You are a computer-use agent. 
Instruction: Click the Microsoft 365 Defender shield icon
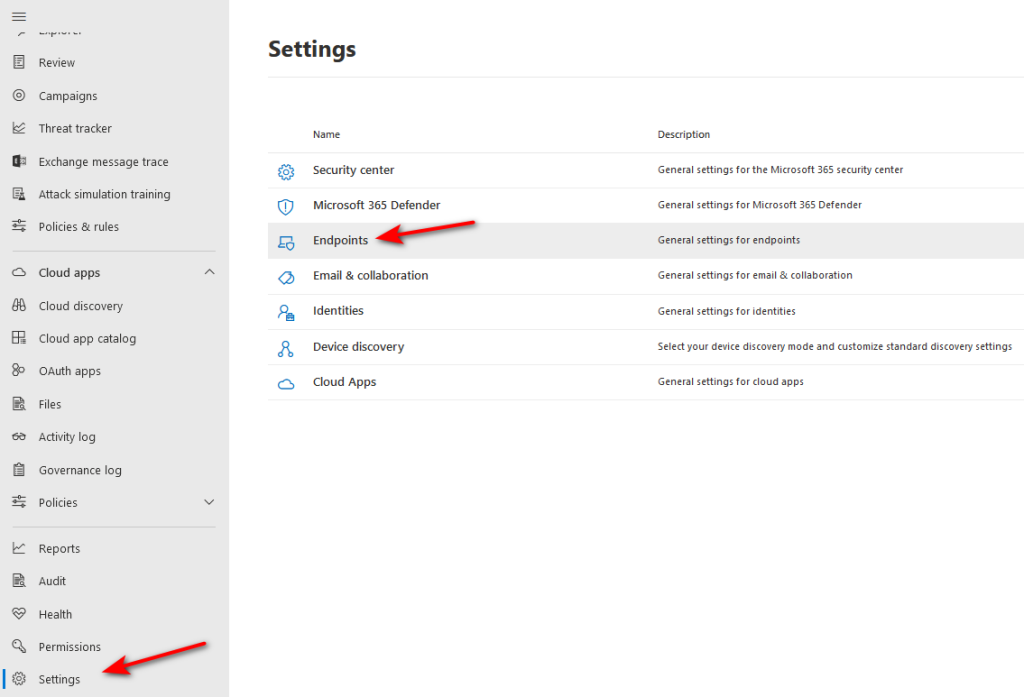click(x=286, y=206)
